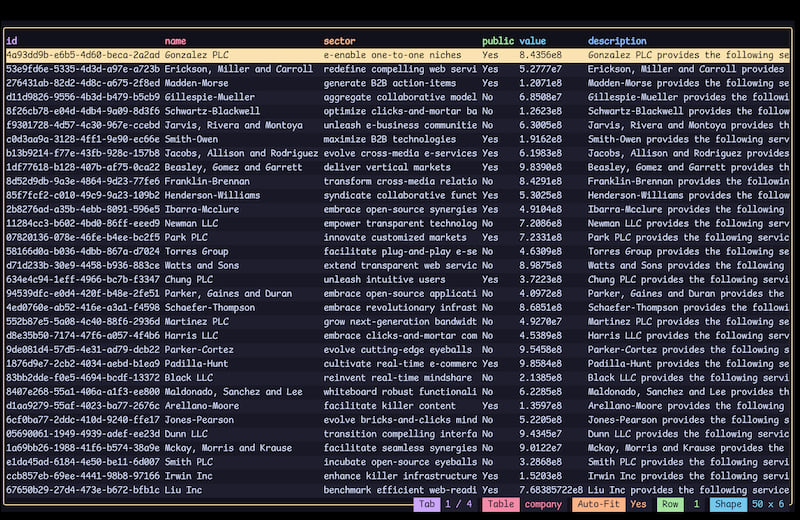Select the Irwin Inc name cell
This screenshot has height=520, width=800.
click(x=189, y=476)
